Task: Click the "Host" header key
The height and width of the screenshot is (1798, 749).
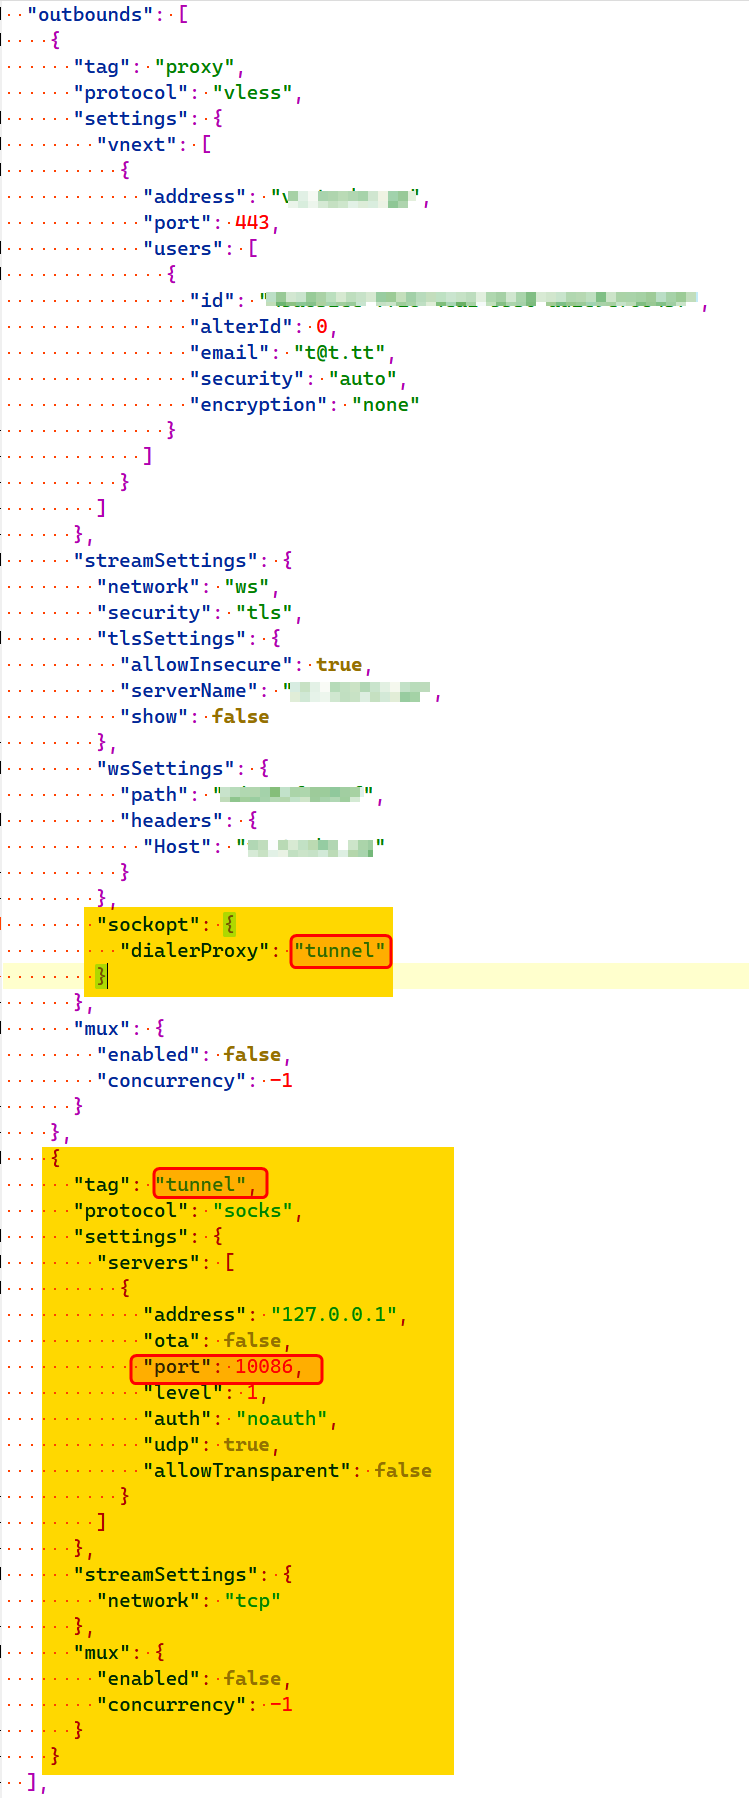Action: pos(177,847)
